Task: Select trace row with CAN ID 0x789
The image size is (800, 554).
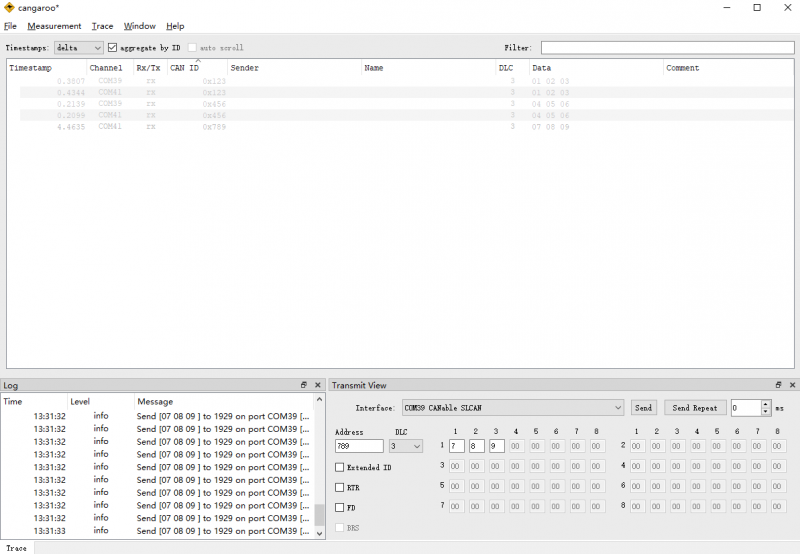Action: (401, 127)
